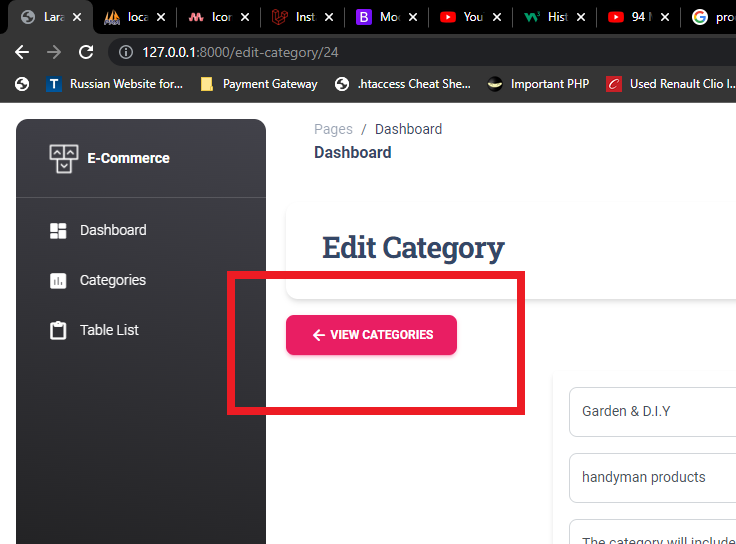Image resolution: width=736 pixels, height=544 pixels.
Task: Click the Edit Category heading
Action: point(413,248)
